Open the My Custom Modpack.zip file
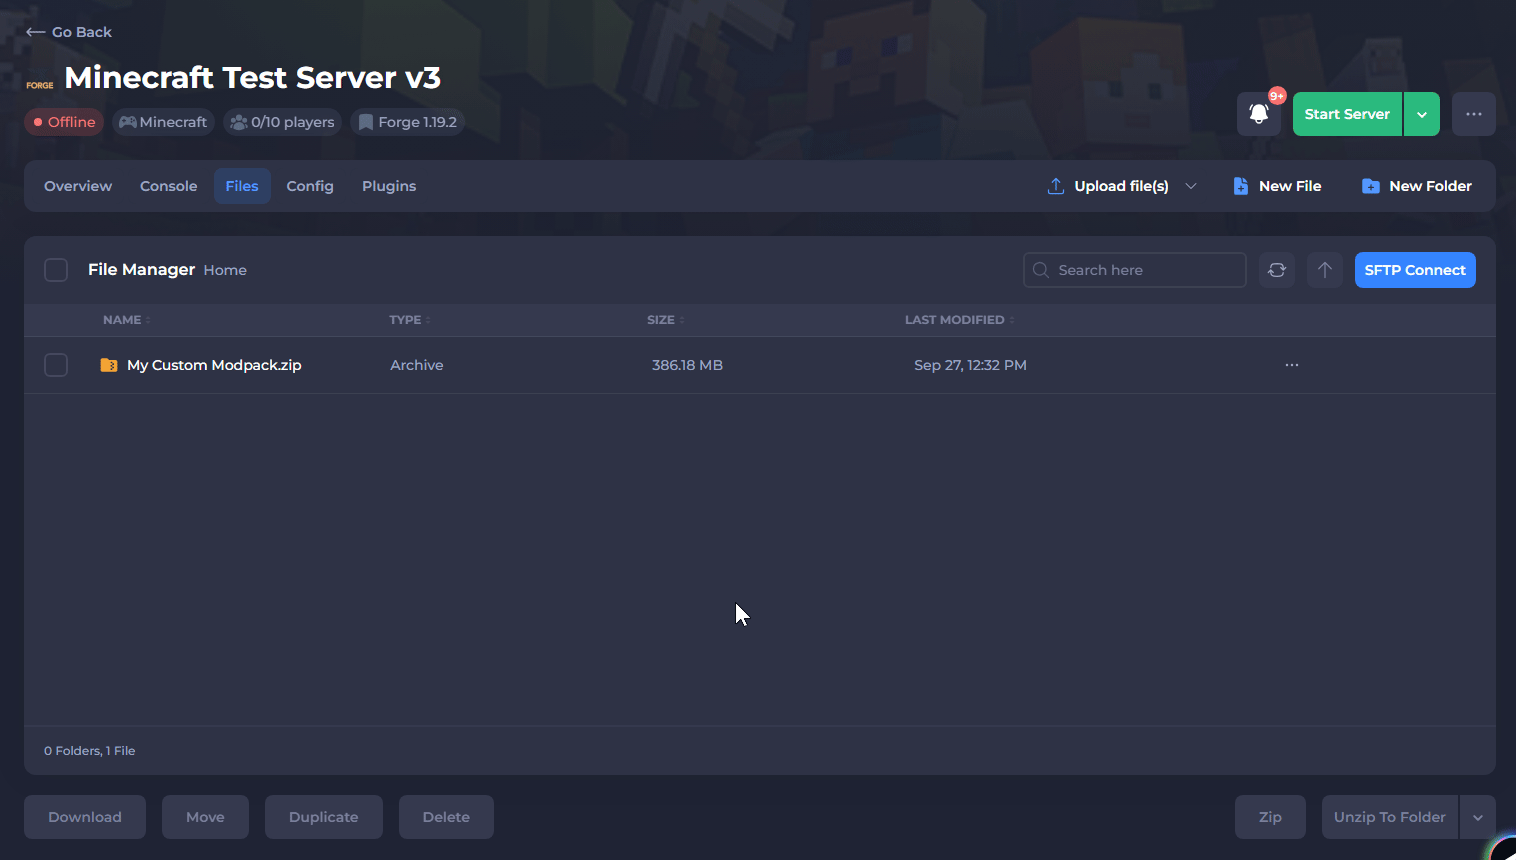Viewport: 1516px width, 860px height. (214, 365)
